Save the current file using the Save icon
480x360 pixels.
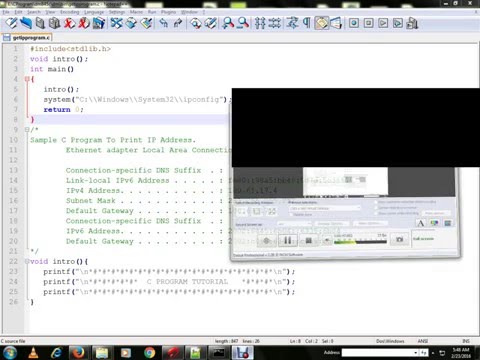[x=40, y=23]
